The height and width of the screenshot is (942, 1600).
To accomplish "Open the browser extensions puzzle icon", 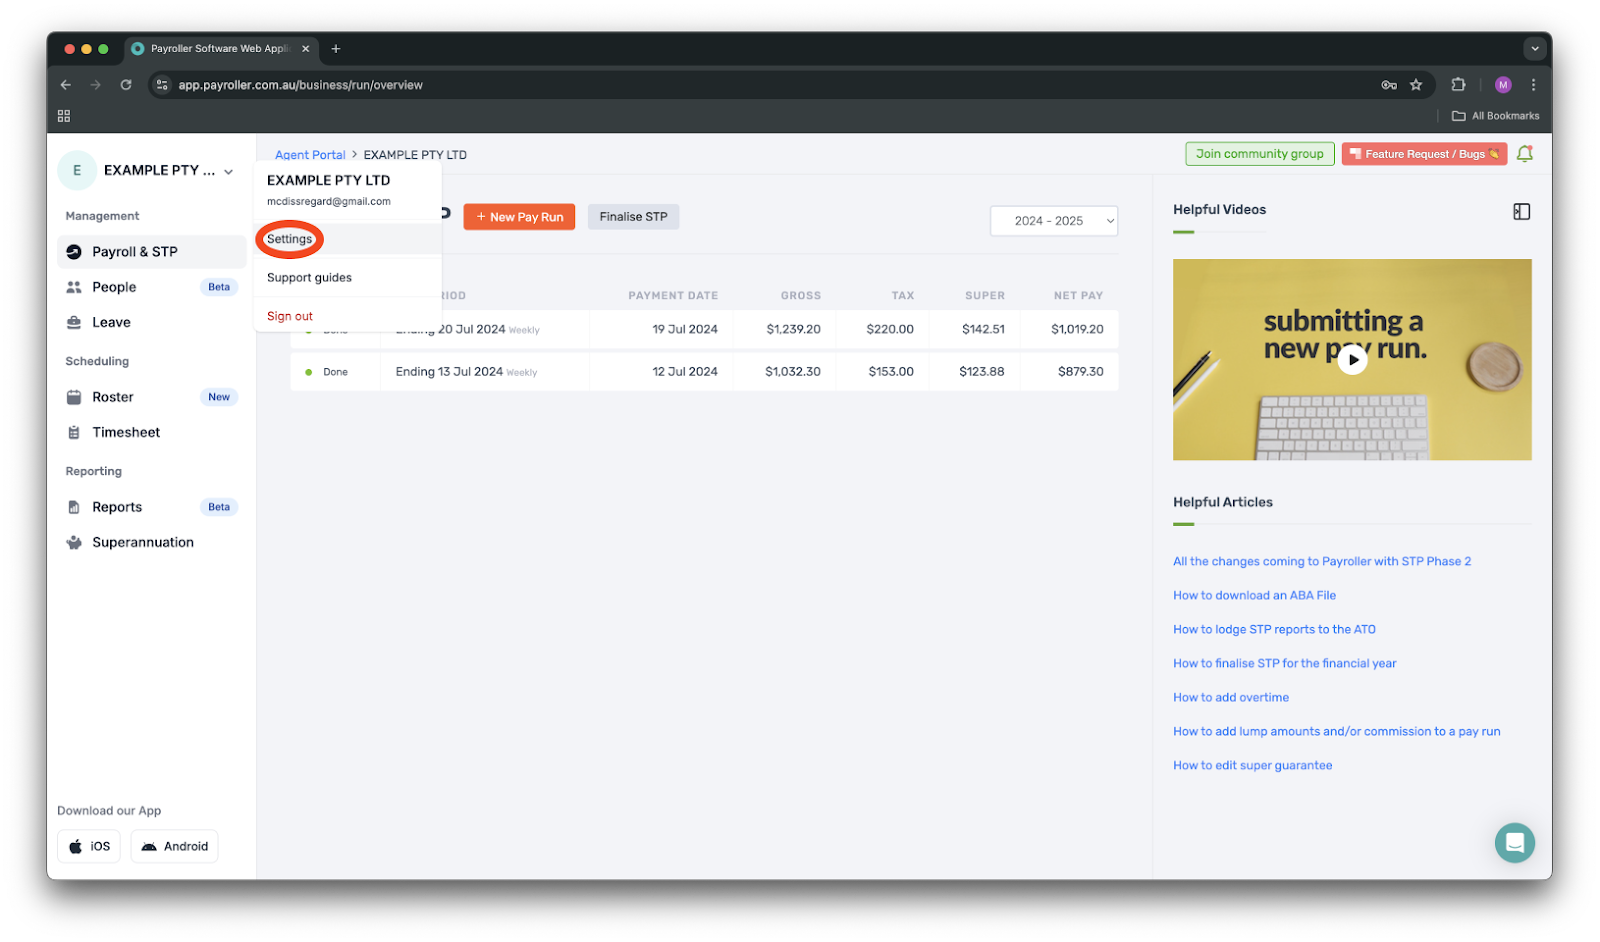I will tap(1458, 85).
